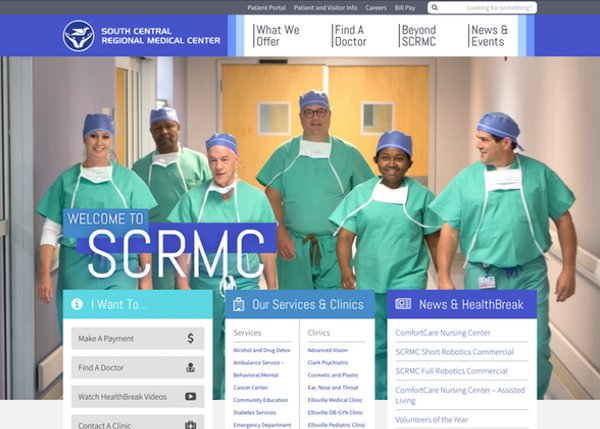
Task: Open Bill Pay in top bar
Action: pyautogui.click(x=405, y=8)
